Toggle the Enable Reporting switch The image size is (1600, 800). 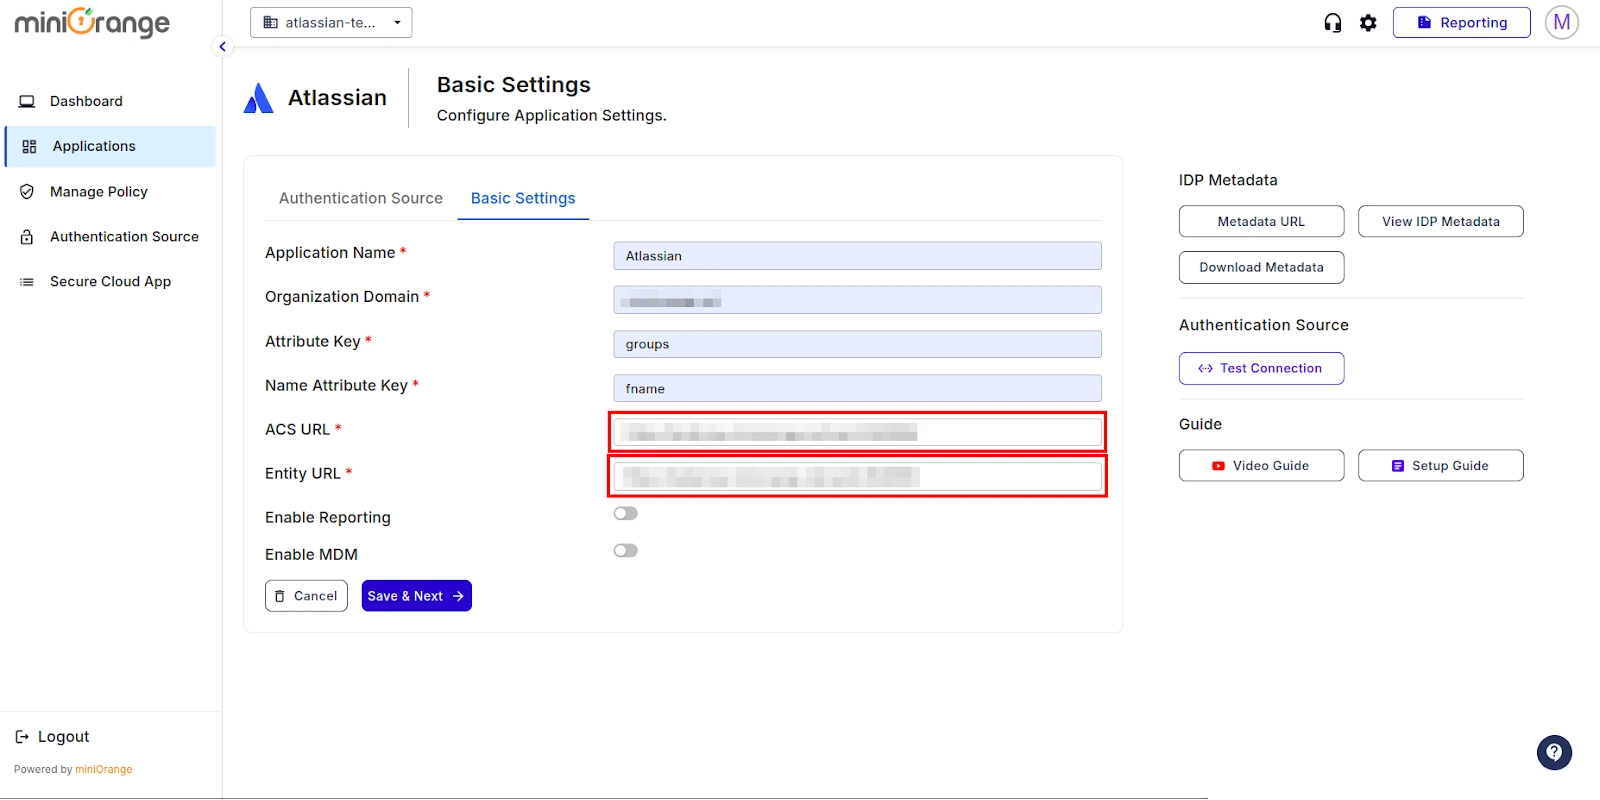pos(626,513)
